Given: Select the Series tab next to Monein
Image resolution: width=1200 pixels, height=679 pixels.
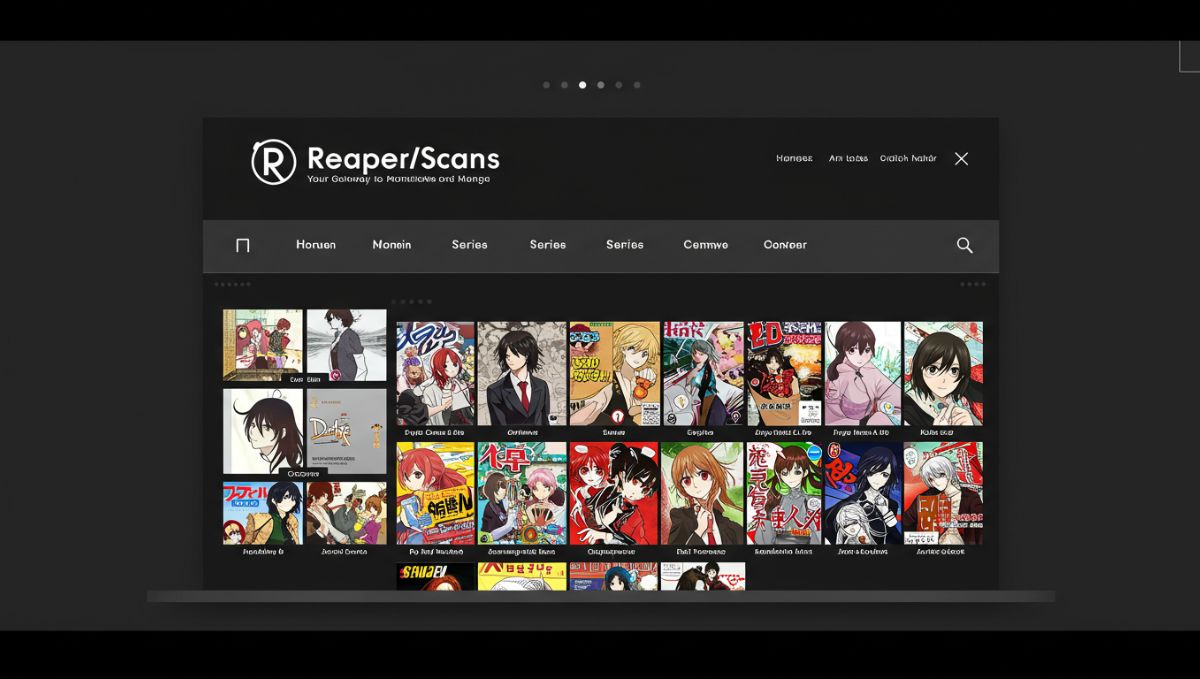Looking at the screenshot, I should [469, 245].
